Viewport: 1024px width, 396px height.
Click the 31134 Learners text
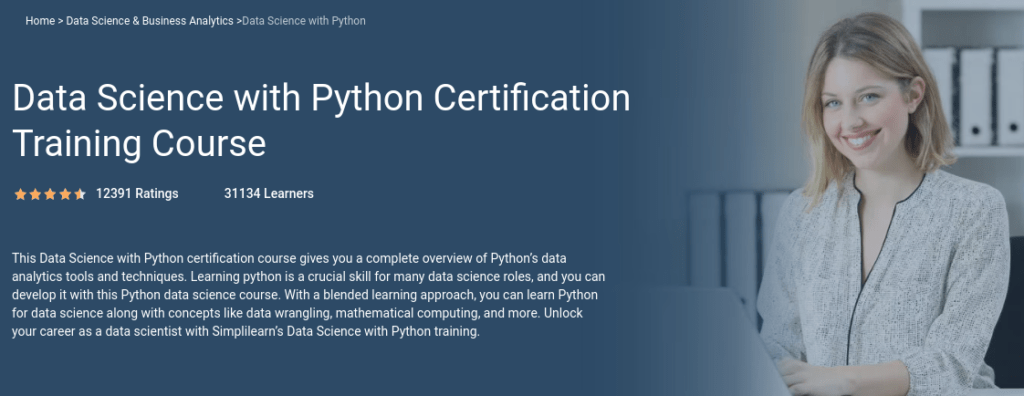(268, 194)
